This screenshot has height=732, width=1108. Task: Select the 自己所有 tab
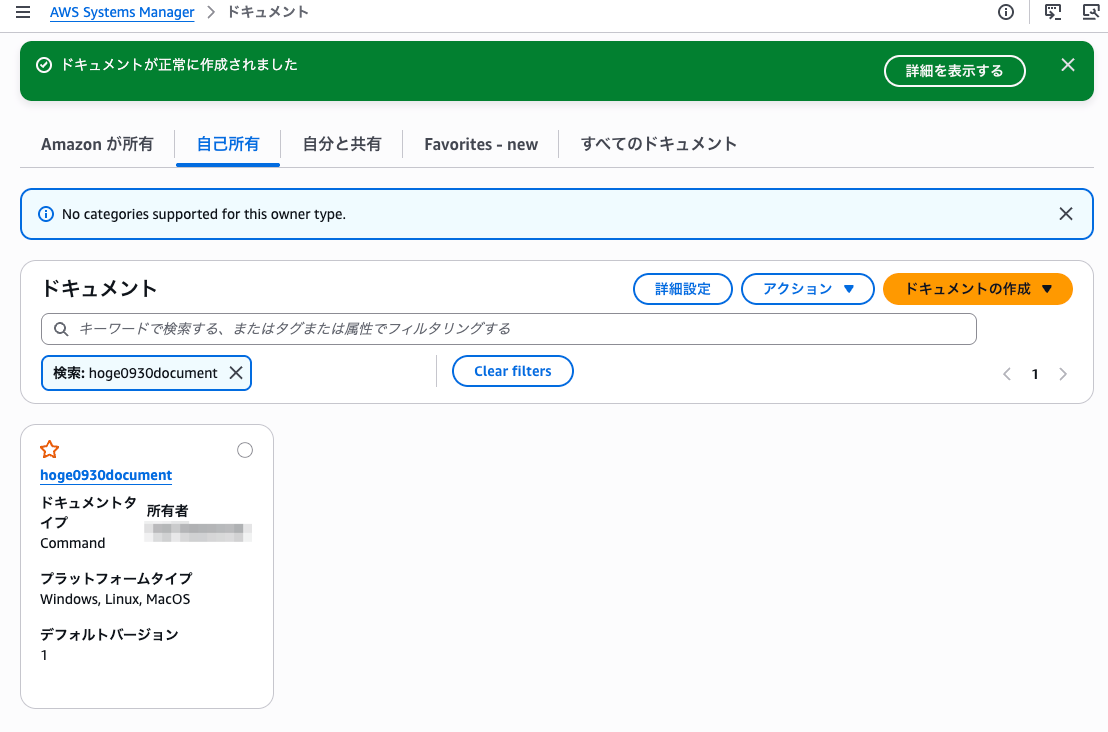click(x=228, y=144)
